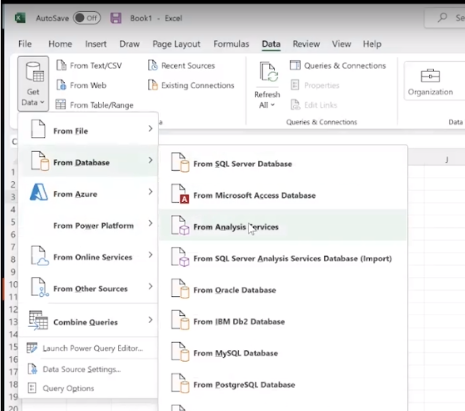Select the Organization data type
The height and width of the screenshot is (411, 465).
click(x=430, y=81)
